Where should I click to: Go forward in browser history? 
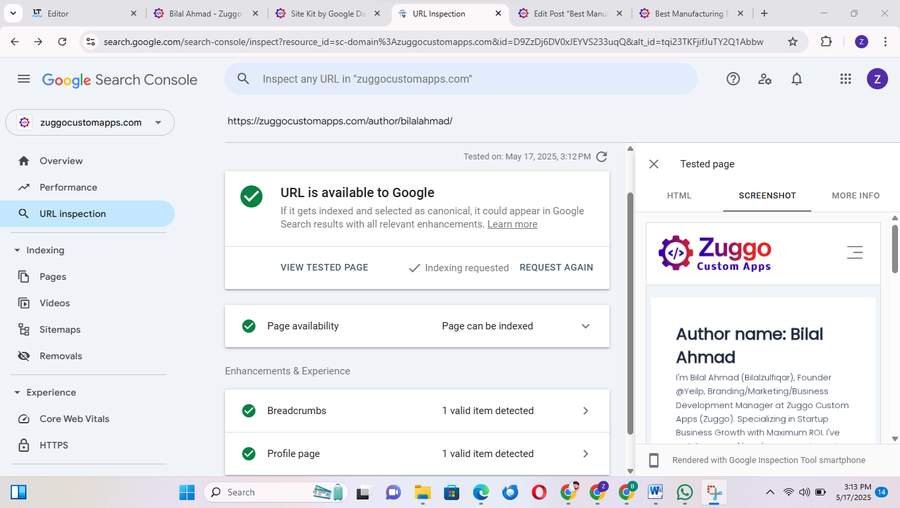(38, 41)
